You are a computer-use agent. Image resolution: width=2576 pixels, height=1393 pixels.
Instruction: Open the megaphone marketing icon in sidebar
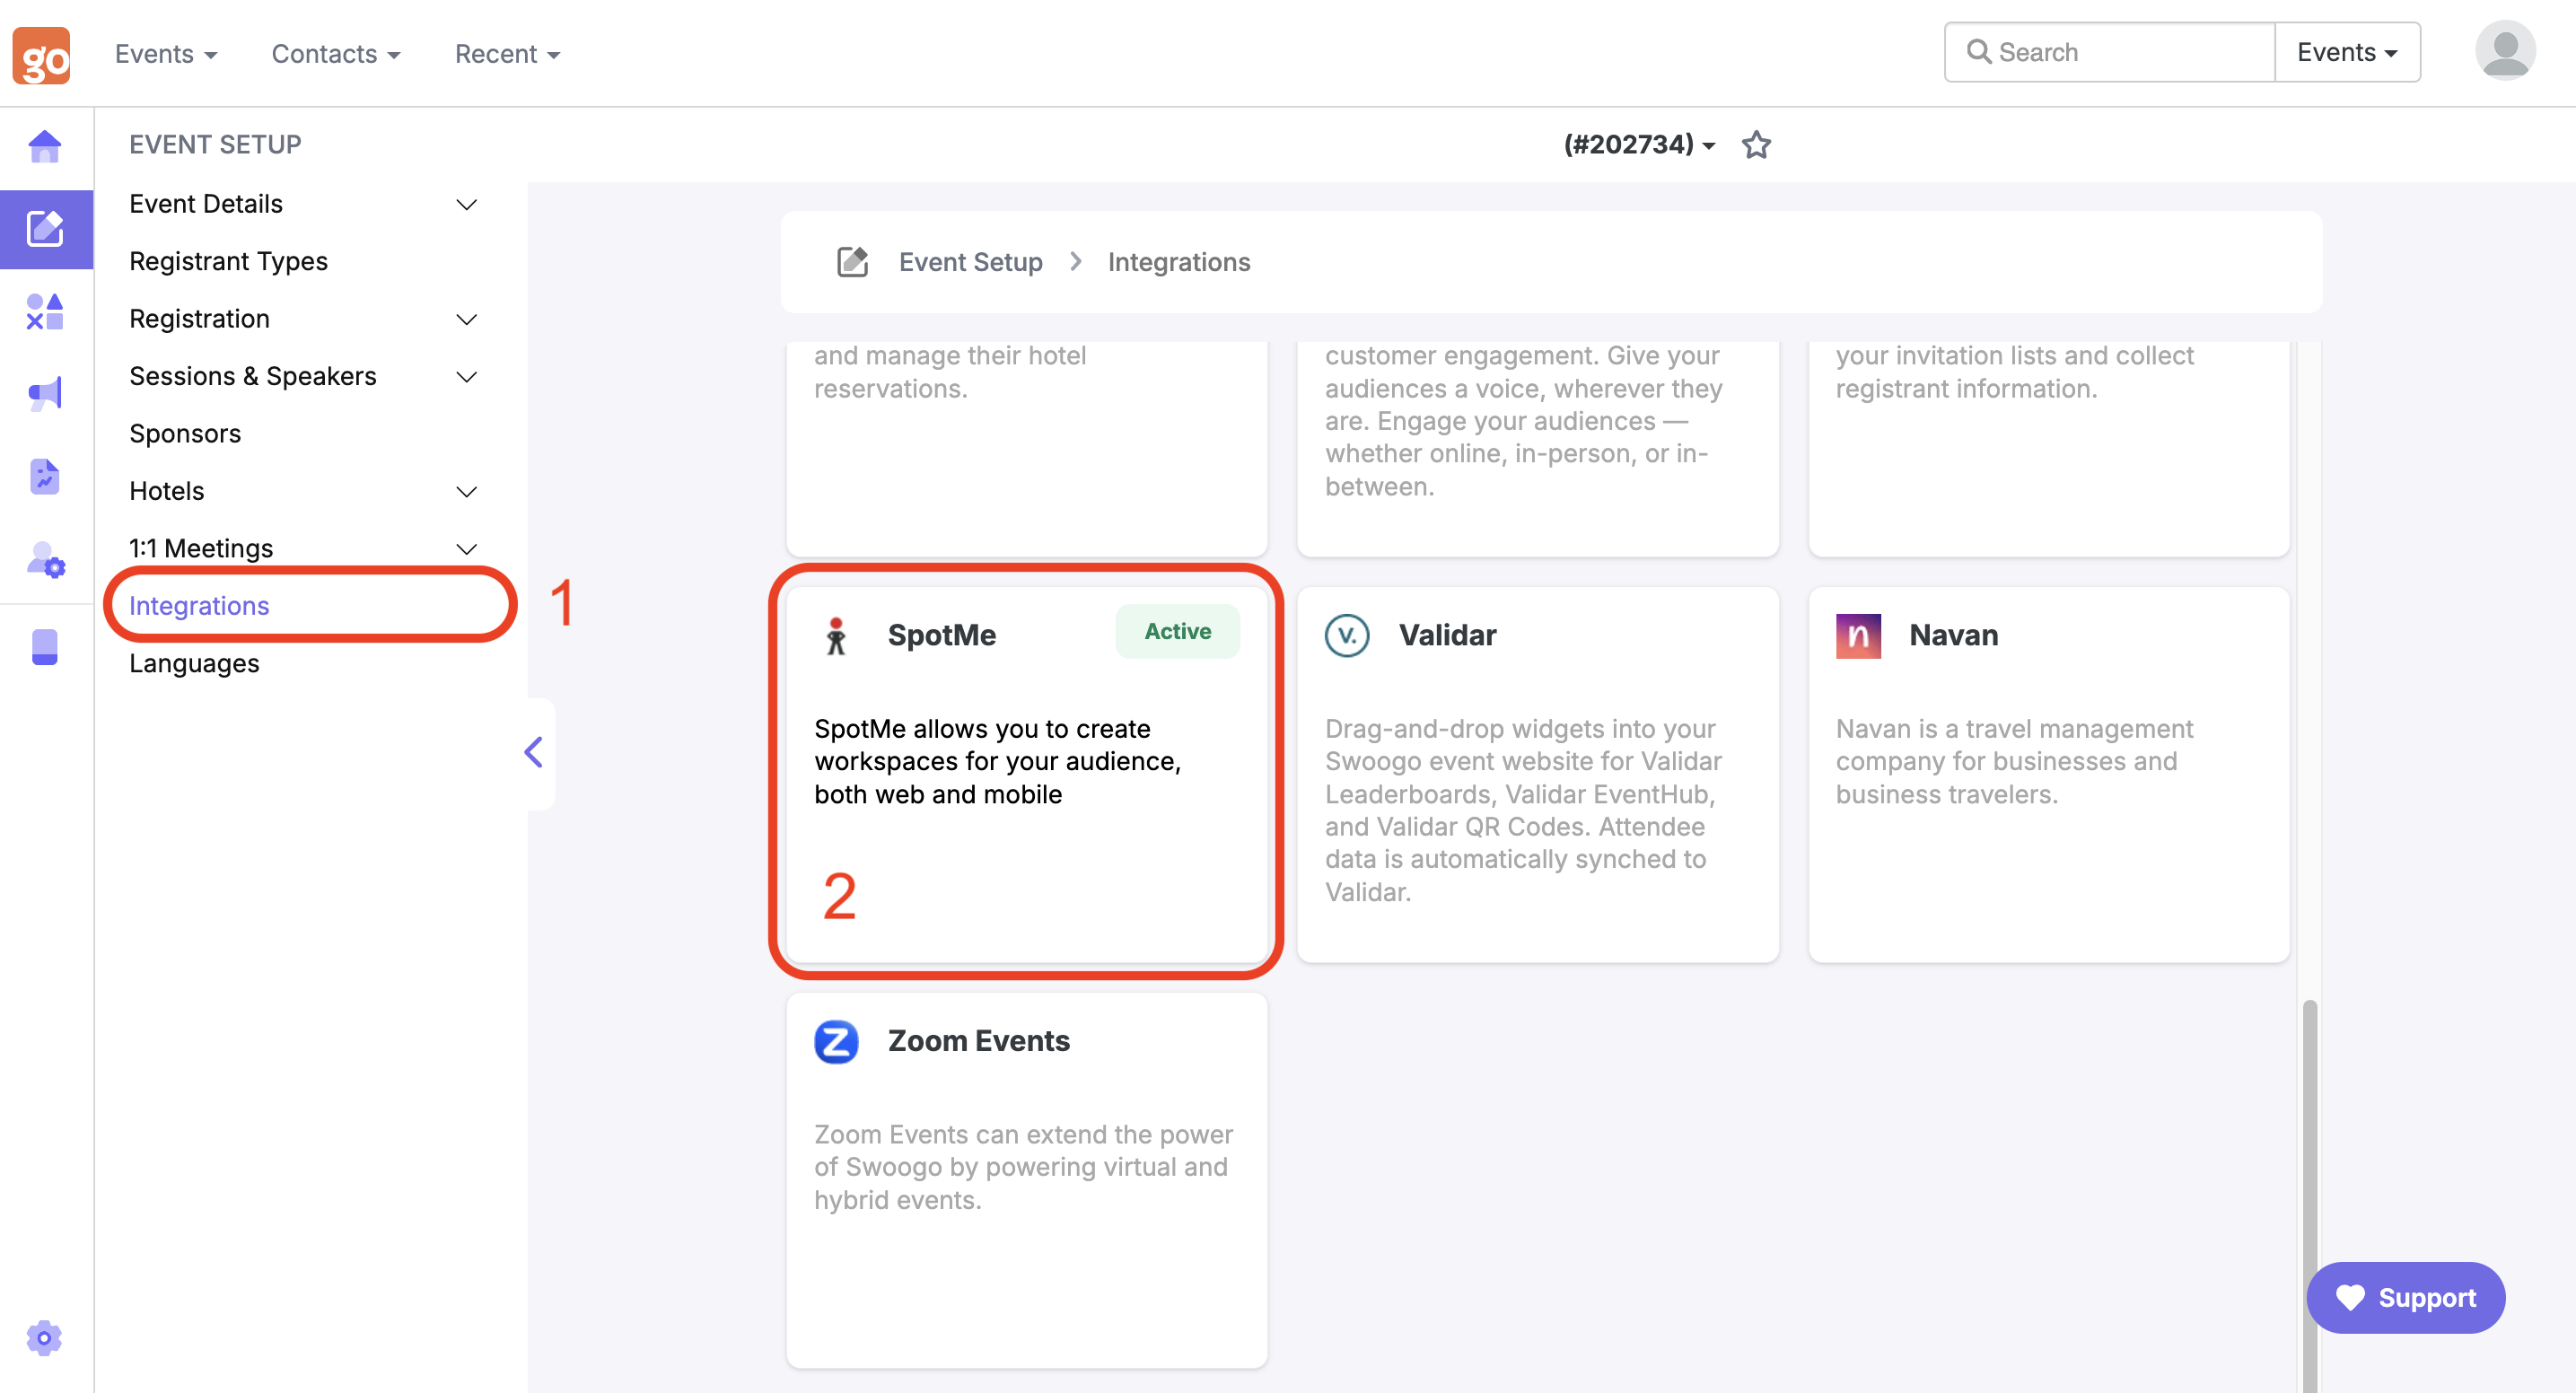click(x=45, y=393)
